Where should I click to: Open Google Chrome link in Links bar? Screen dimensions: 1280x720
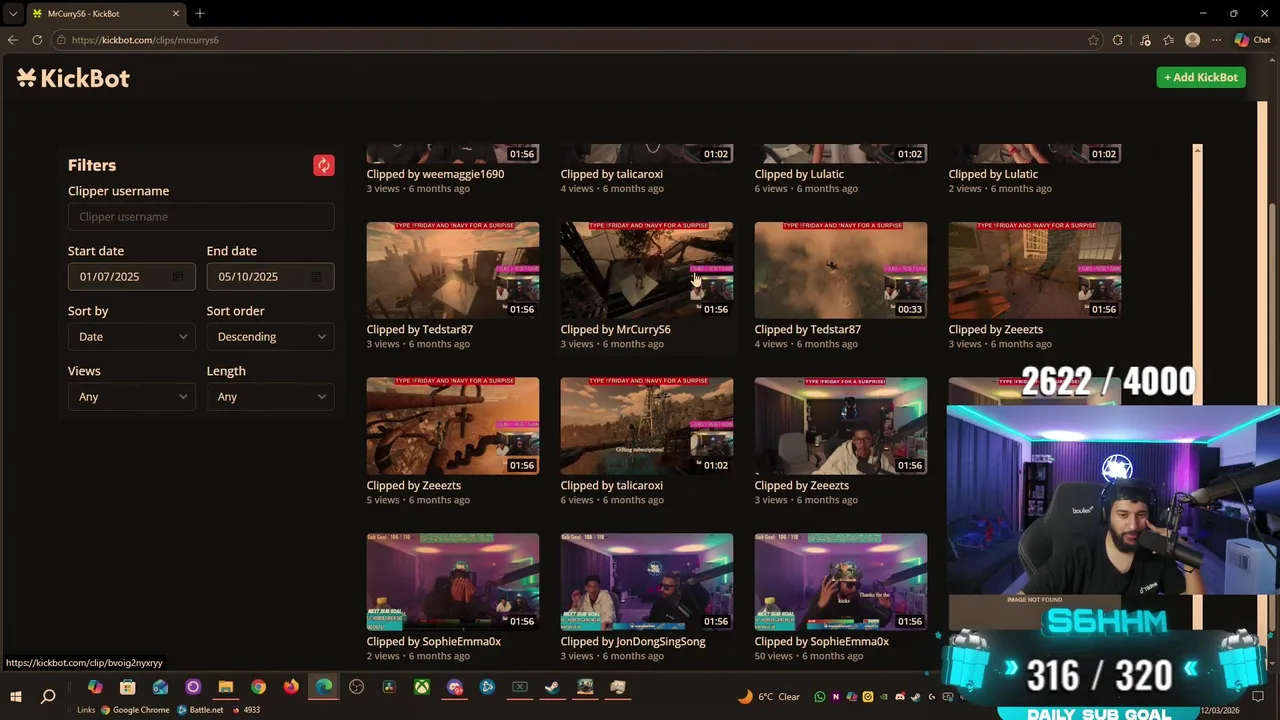[134, 710]
